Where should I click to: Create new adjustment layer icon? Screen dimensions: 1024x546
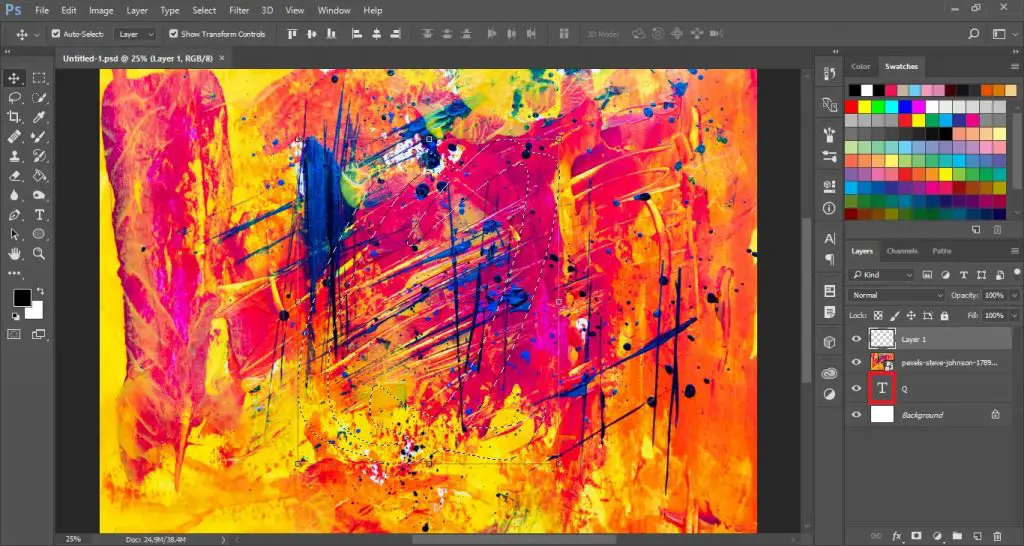click(936, 536)
